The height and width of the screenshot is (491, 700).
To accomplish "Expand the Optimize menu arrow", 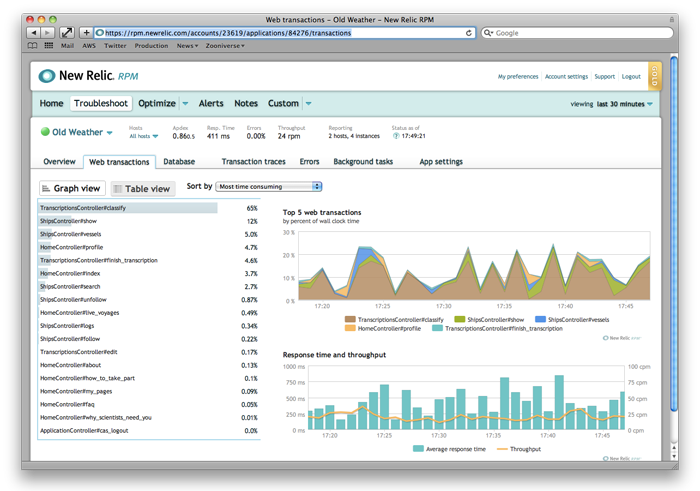I will tap(185, 104).
